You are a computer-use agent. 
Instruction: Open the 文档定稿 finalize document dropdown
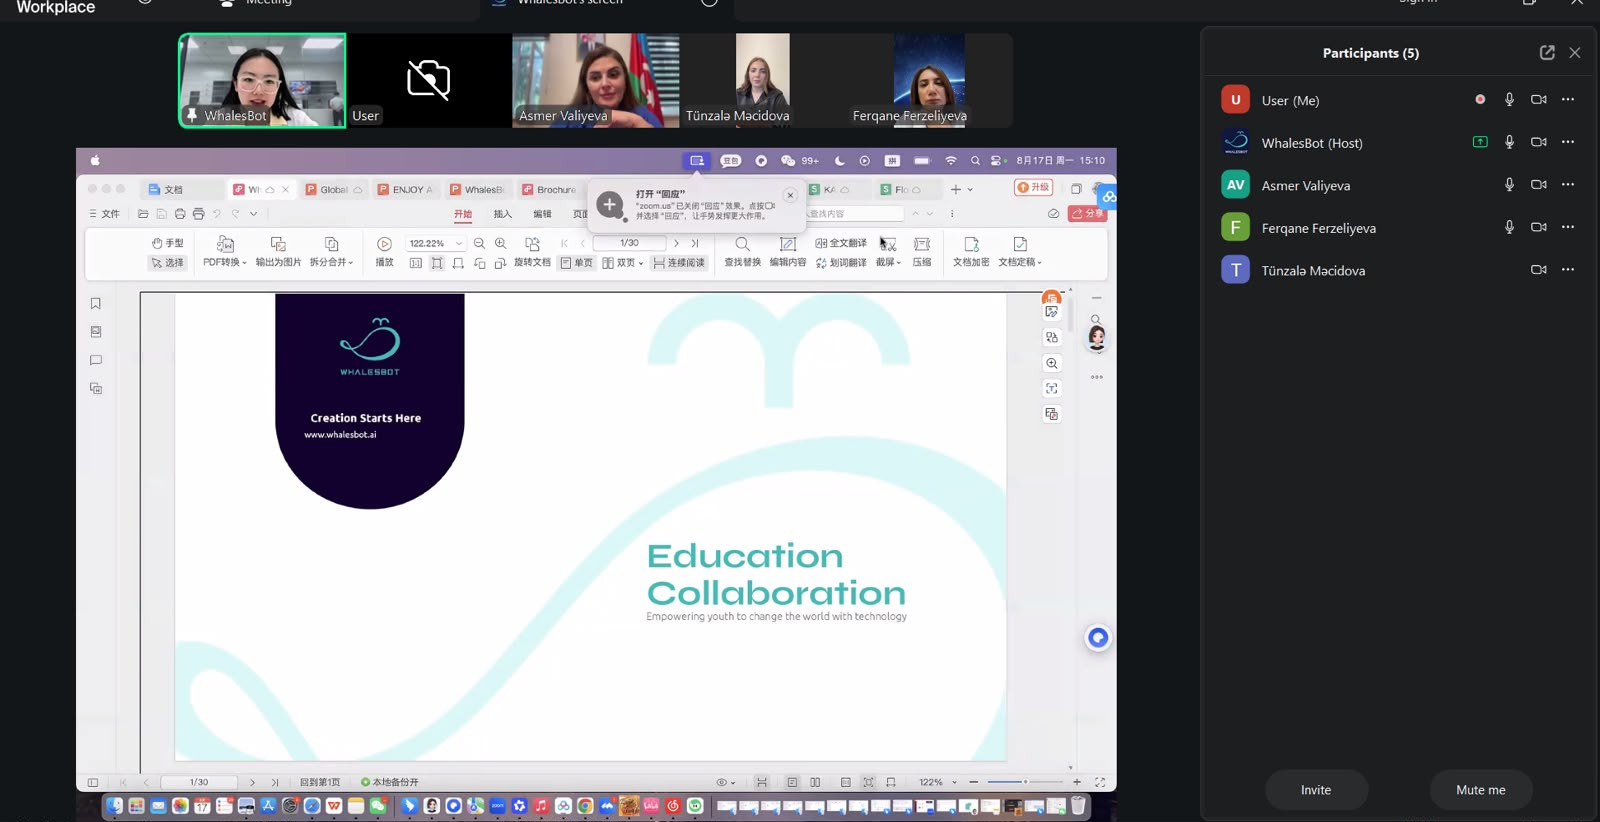1020,252
